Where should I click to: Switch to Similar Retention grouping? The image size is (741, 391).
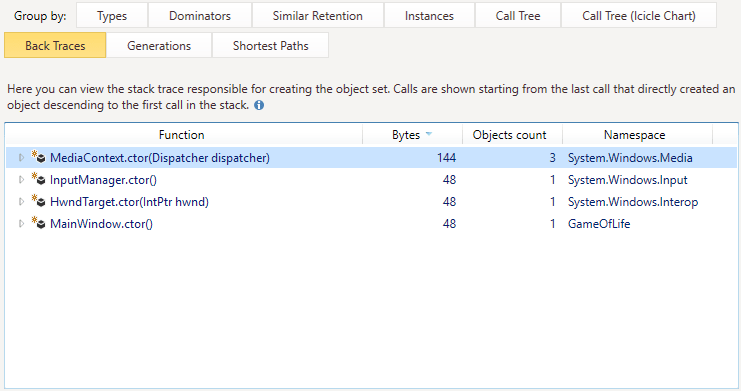click(318, 16)
